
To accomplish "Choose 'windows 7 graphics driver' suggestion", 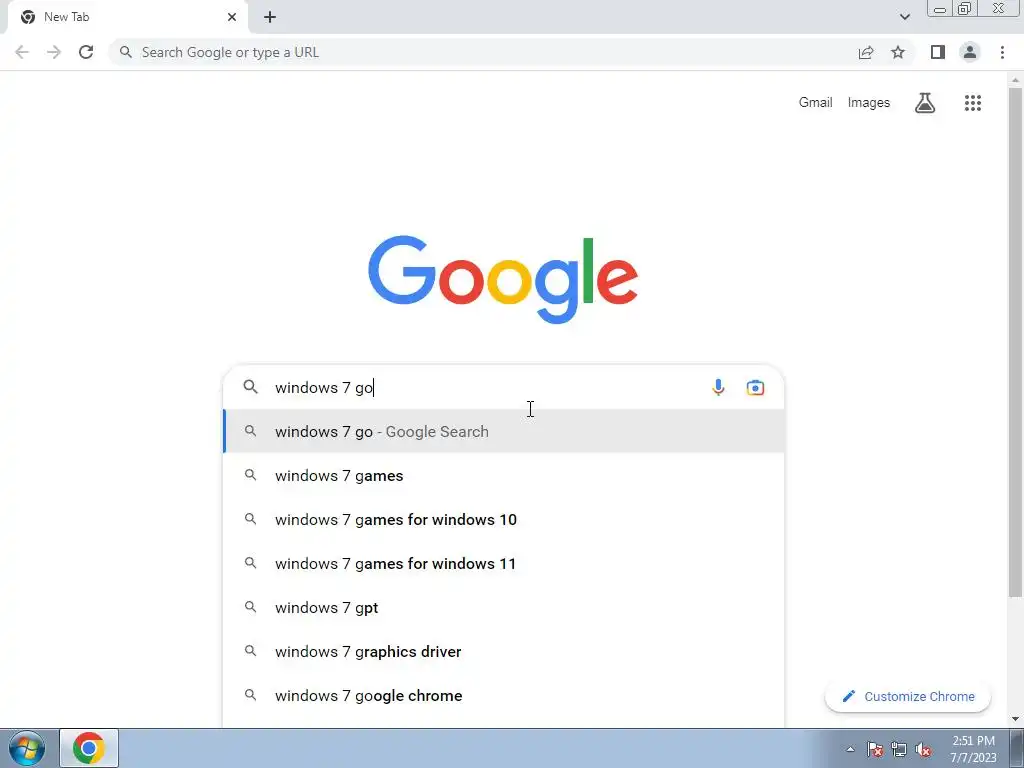I will point(504,652).
